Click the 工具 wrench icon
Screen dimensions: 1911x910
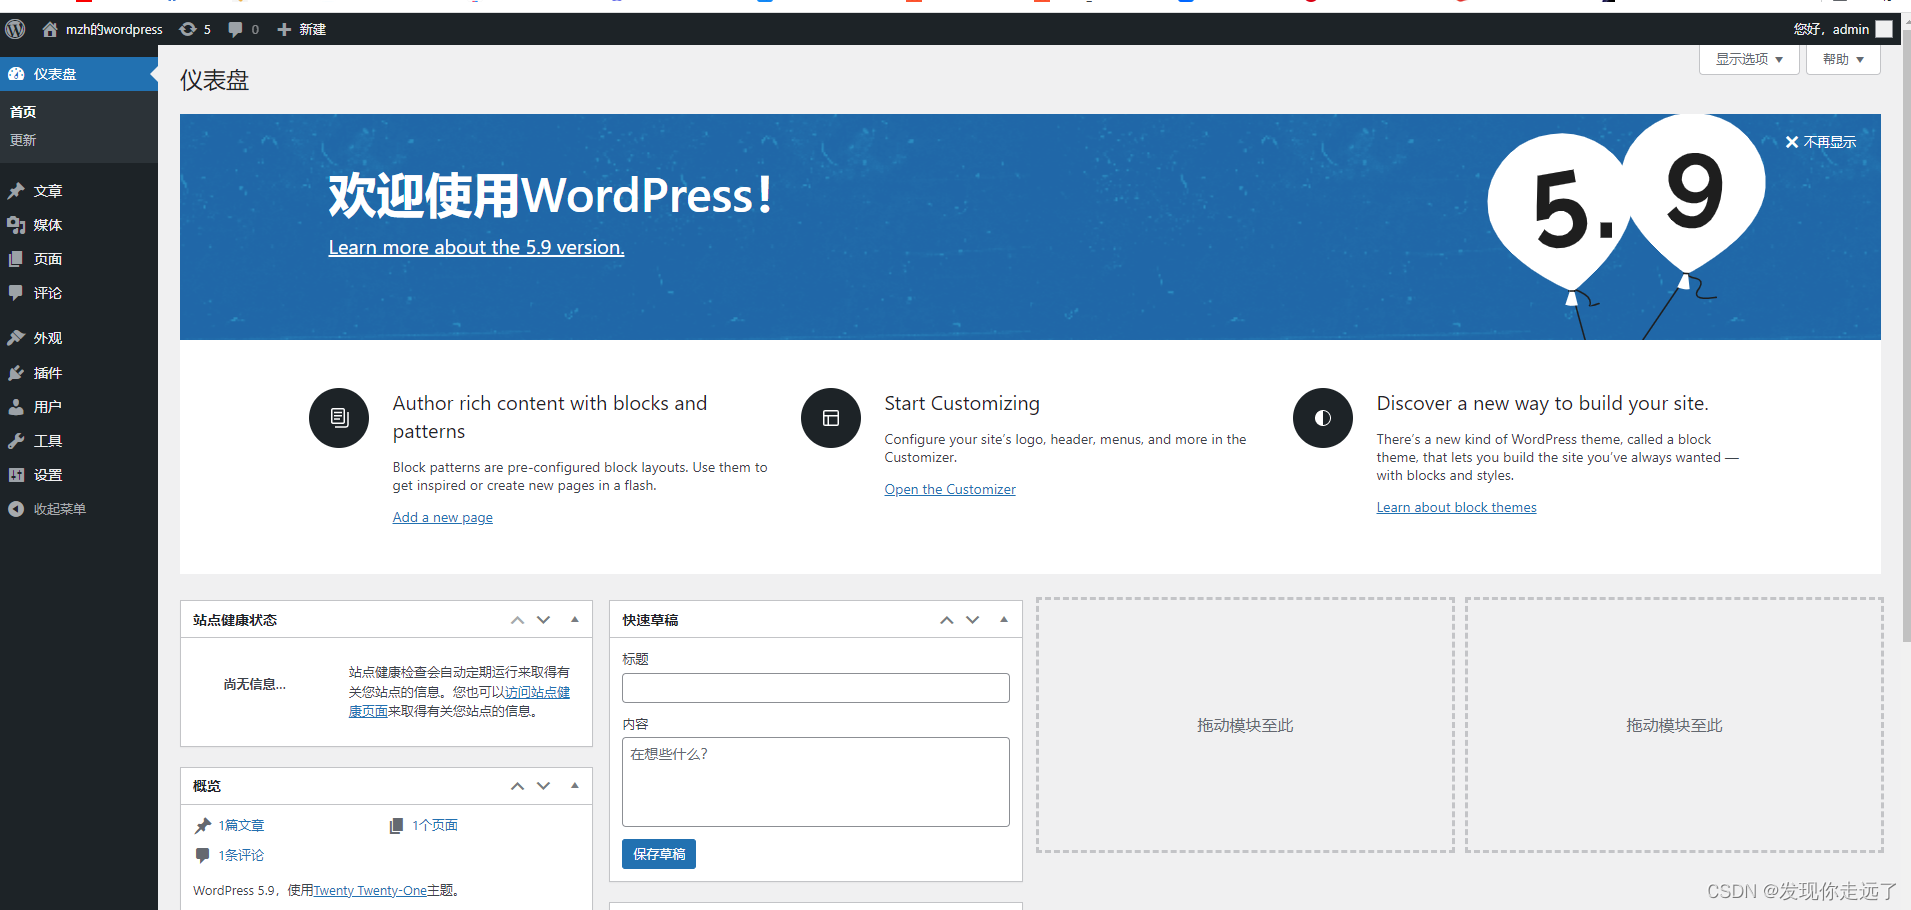tap(16, 441)
